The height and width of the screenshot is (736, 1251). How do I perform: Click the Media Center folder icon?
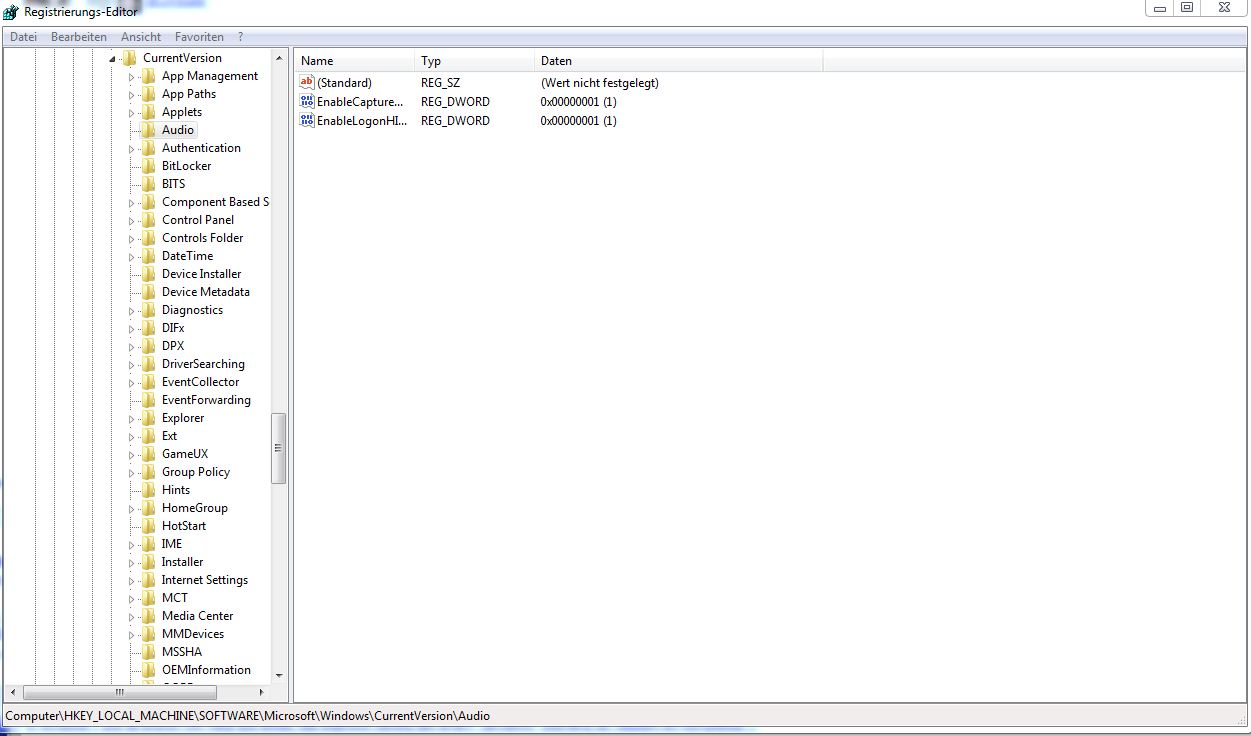[148, 616]
